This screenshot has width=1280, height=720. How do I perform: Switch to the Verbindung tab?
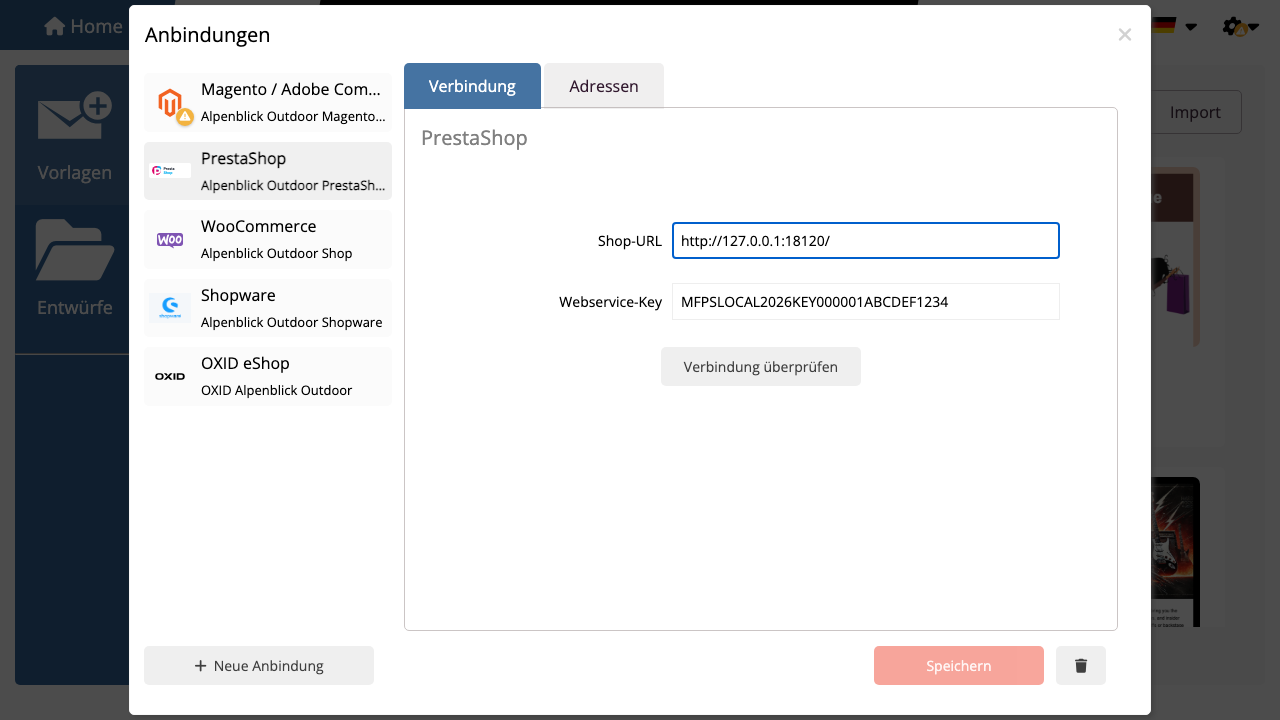coord(472,86)
